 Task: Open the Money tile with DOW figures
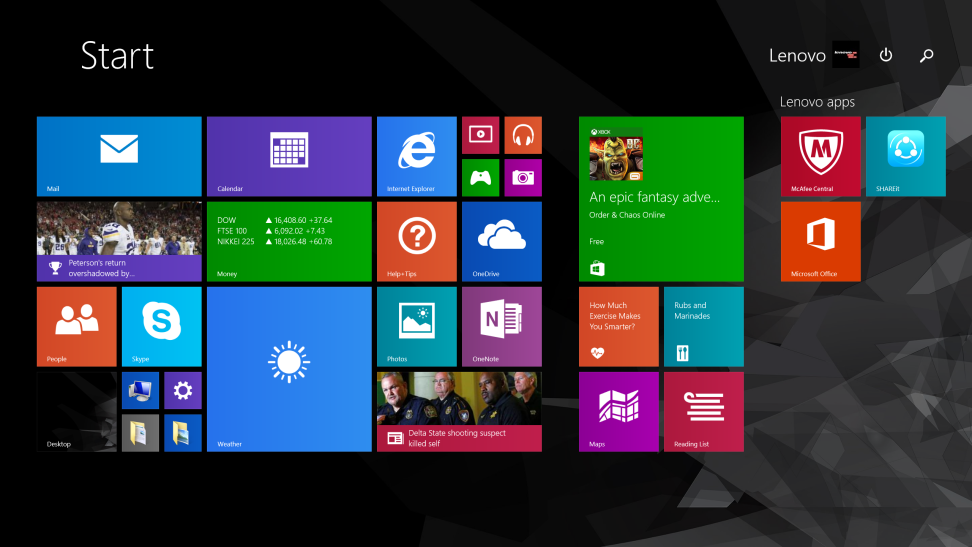pos(289,241)
